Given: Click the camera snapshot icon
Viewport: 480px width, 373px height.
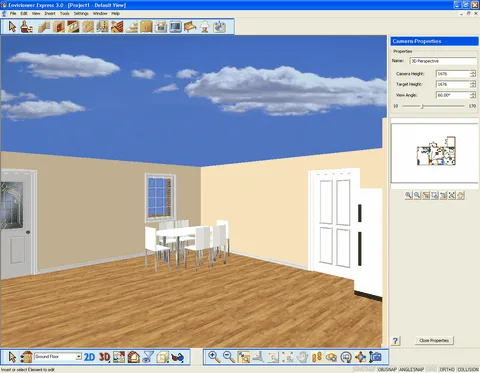Looking at the screenshot, I should click(x=376, y=357).
